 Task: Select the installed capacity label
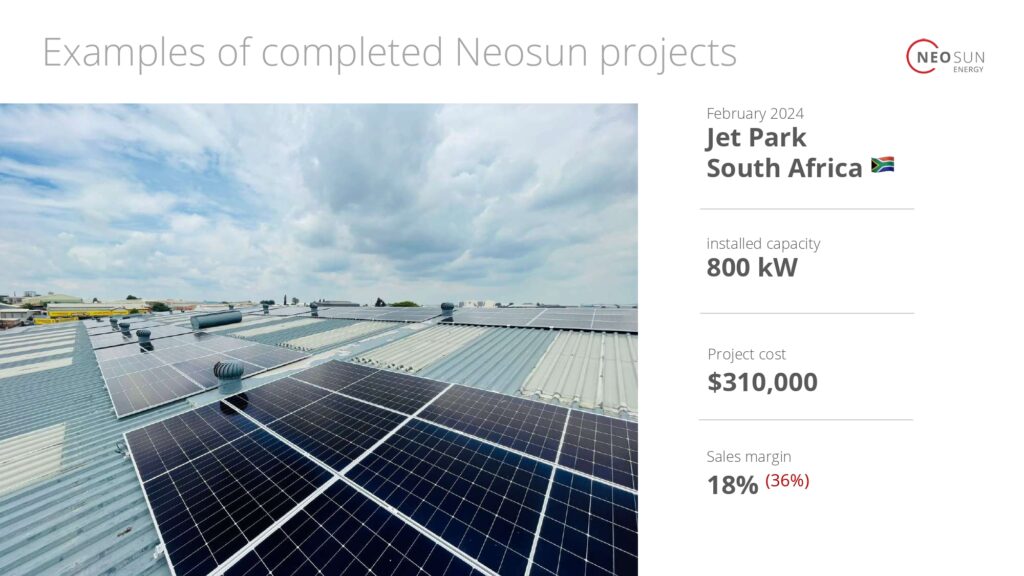[763, 244]
